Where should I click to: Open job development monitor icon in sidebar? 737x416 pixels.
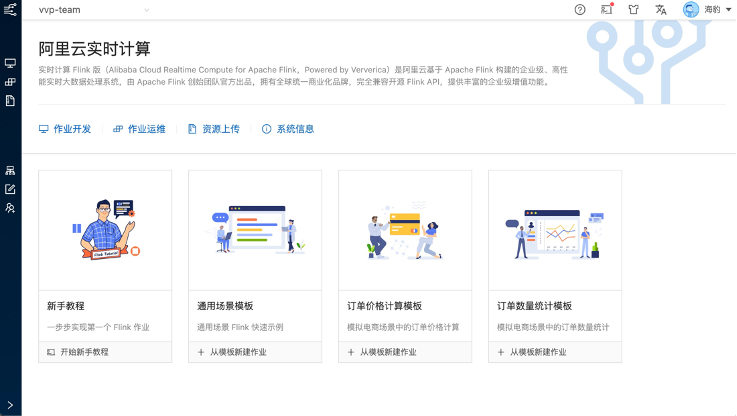(10, 63)
